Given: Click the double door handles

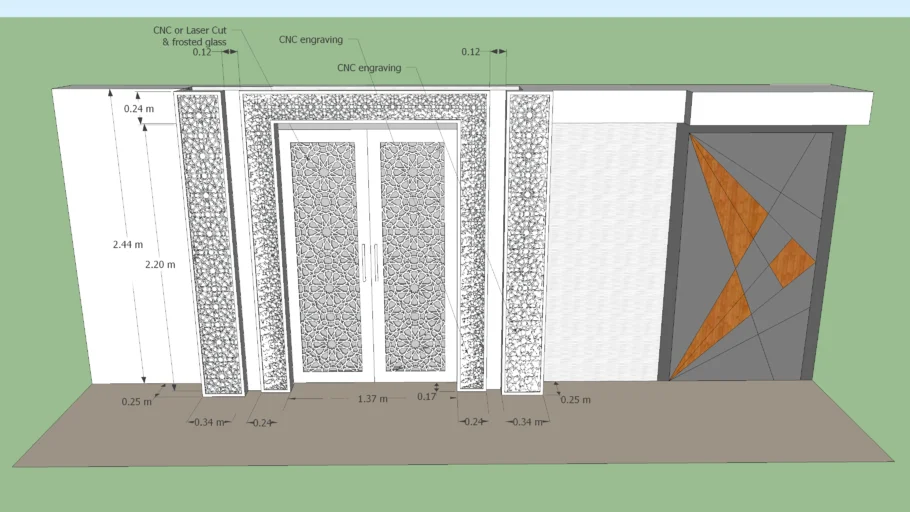Looking at the screenshot, I should [370, 263].
